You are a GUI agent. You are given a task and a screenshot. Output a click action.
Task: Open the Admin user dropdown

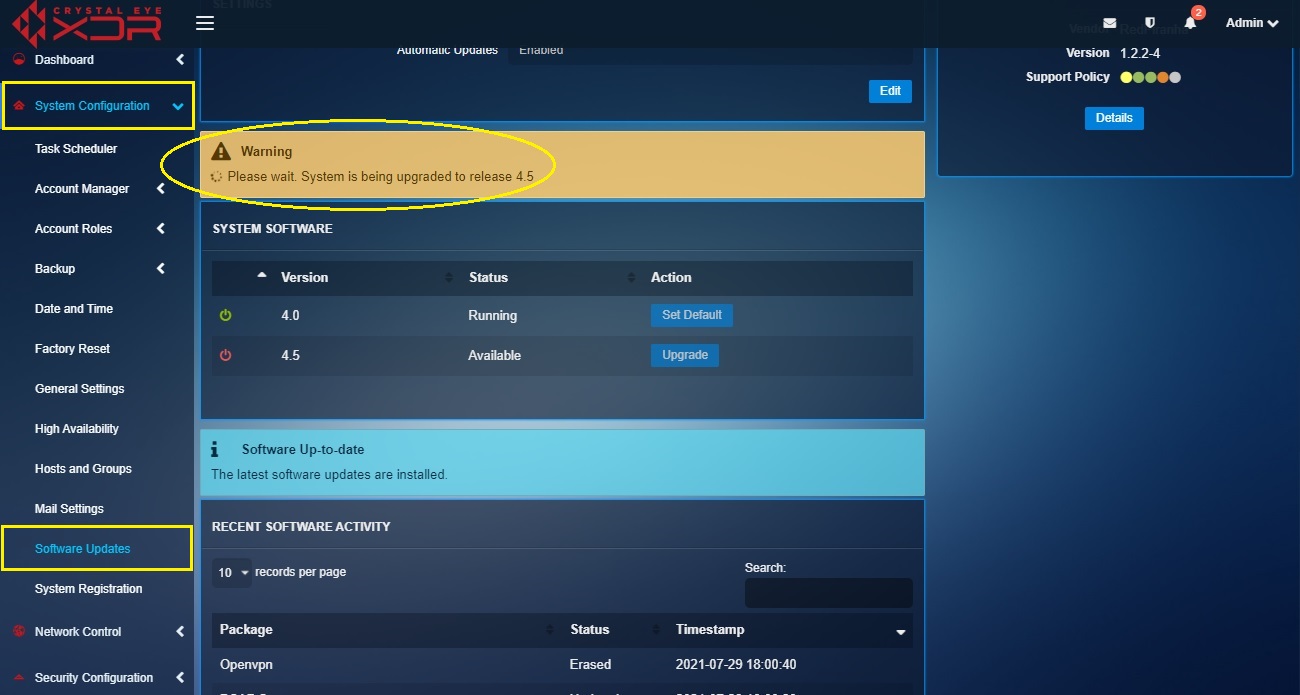(x=1252, y=23)
